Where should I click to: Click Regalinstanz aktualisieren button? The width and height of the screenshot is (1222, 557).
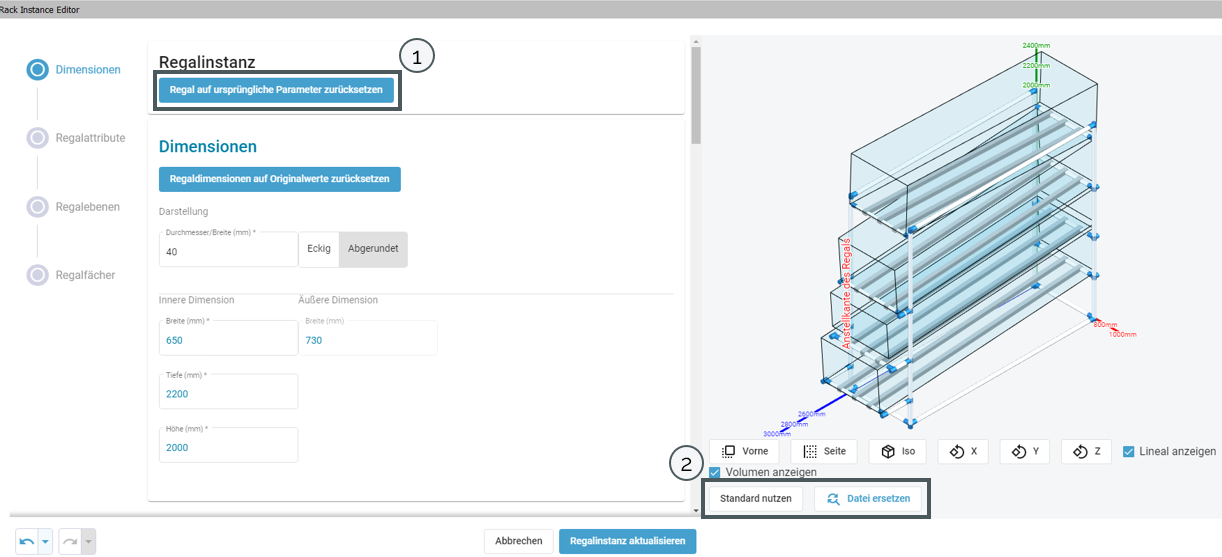click(x=627, y=541)
